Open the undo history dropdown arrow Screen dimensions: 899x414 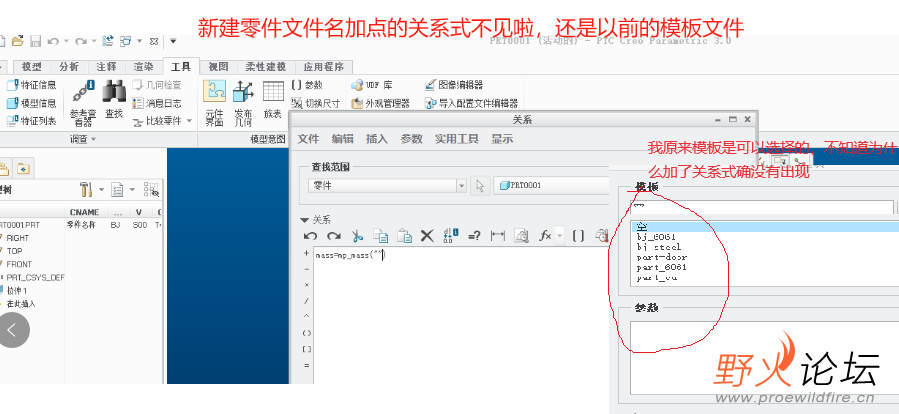click(x=66, y=41)
